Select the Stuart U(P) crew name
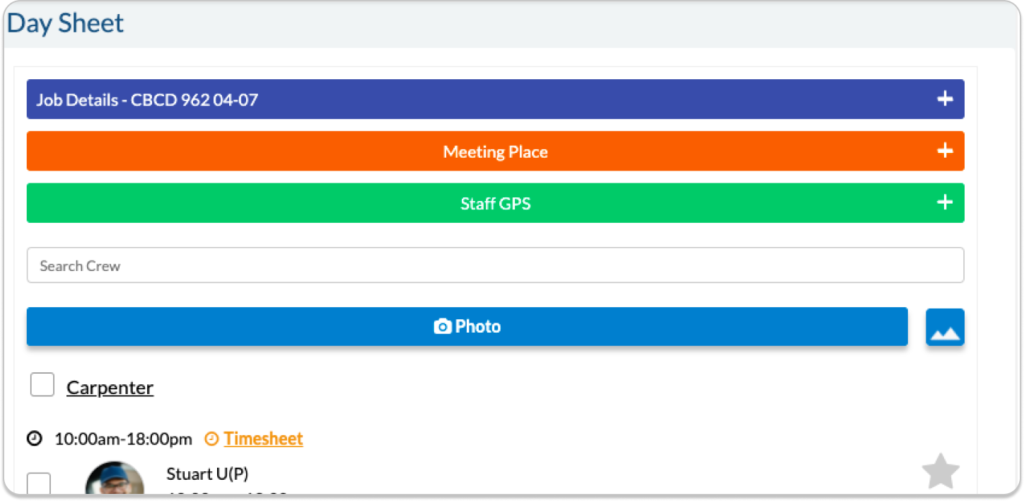The width and height of the screenshot is (1024, 501). 207,473
